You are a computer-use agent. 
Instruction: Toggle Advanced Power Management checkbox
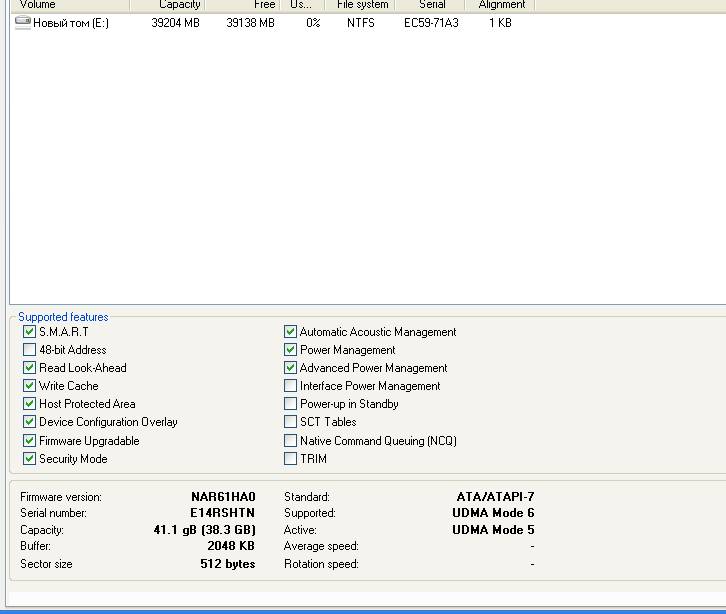pos(290,368)
